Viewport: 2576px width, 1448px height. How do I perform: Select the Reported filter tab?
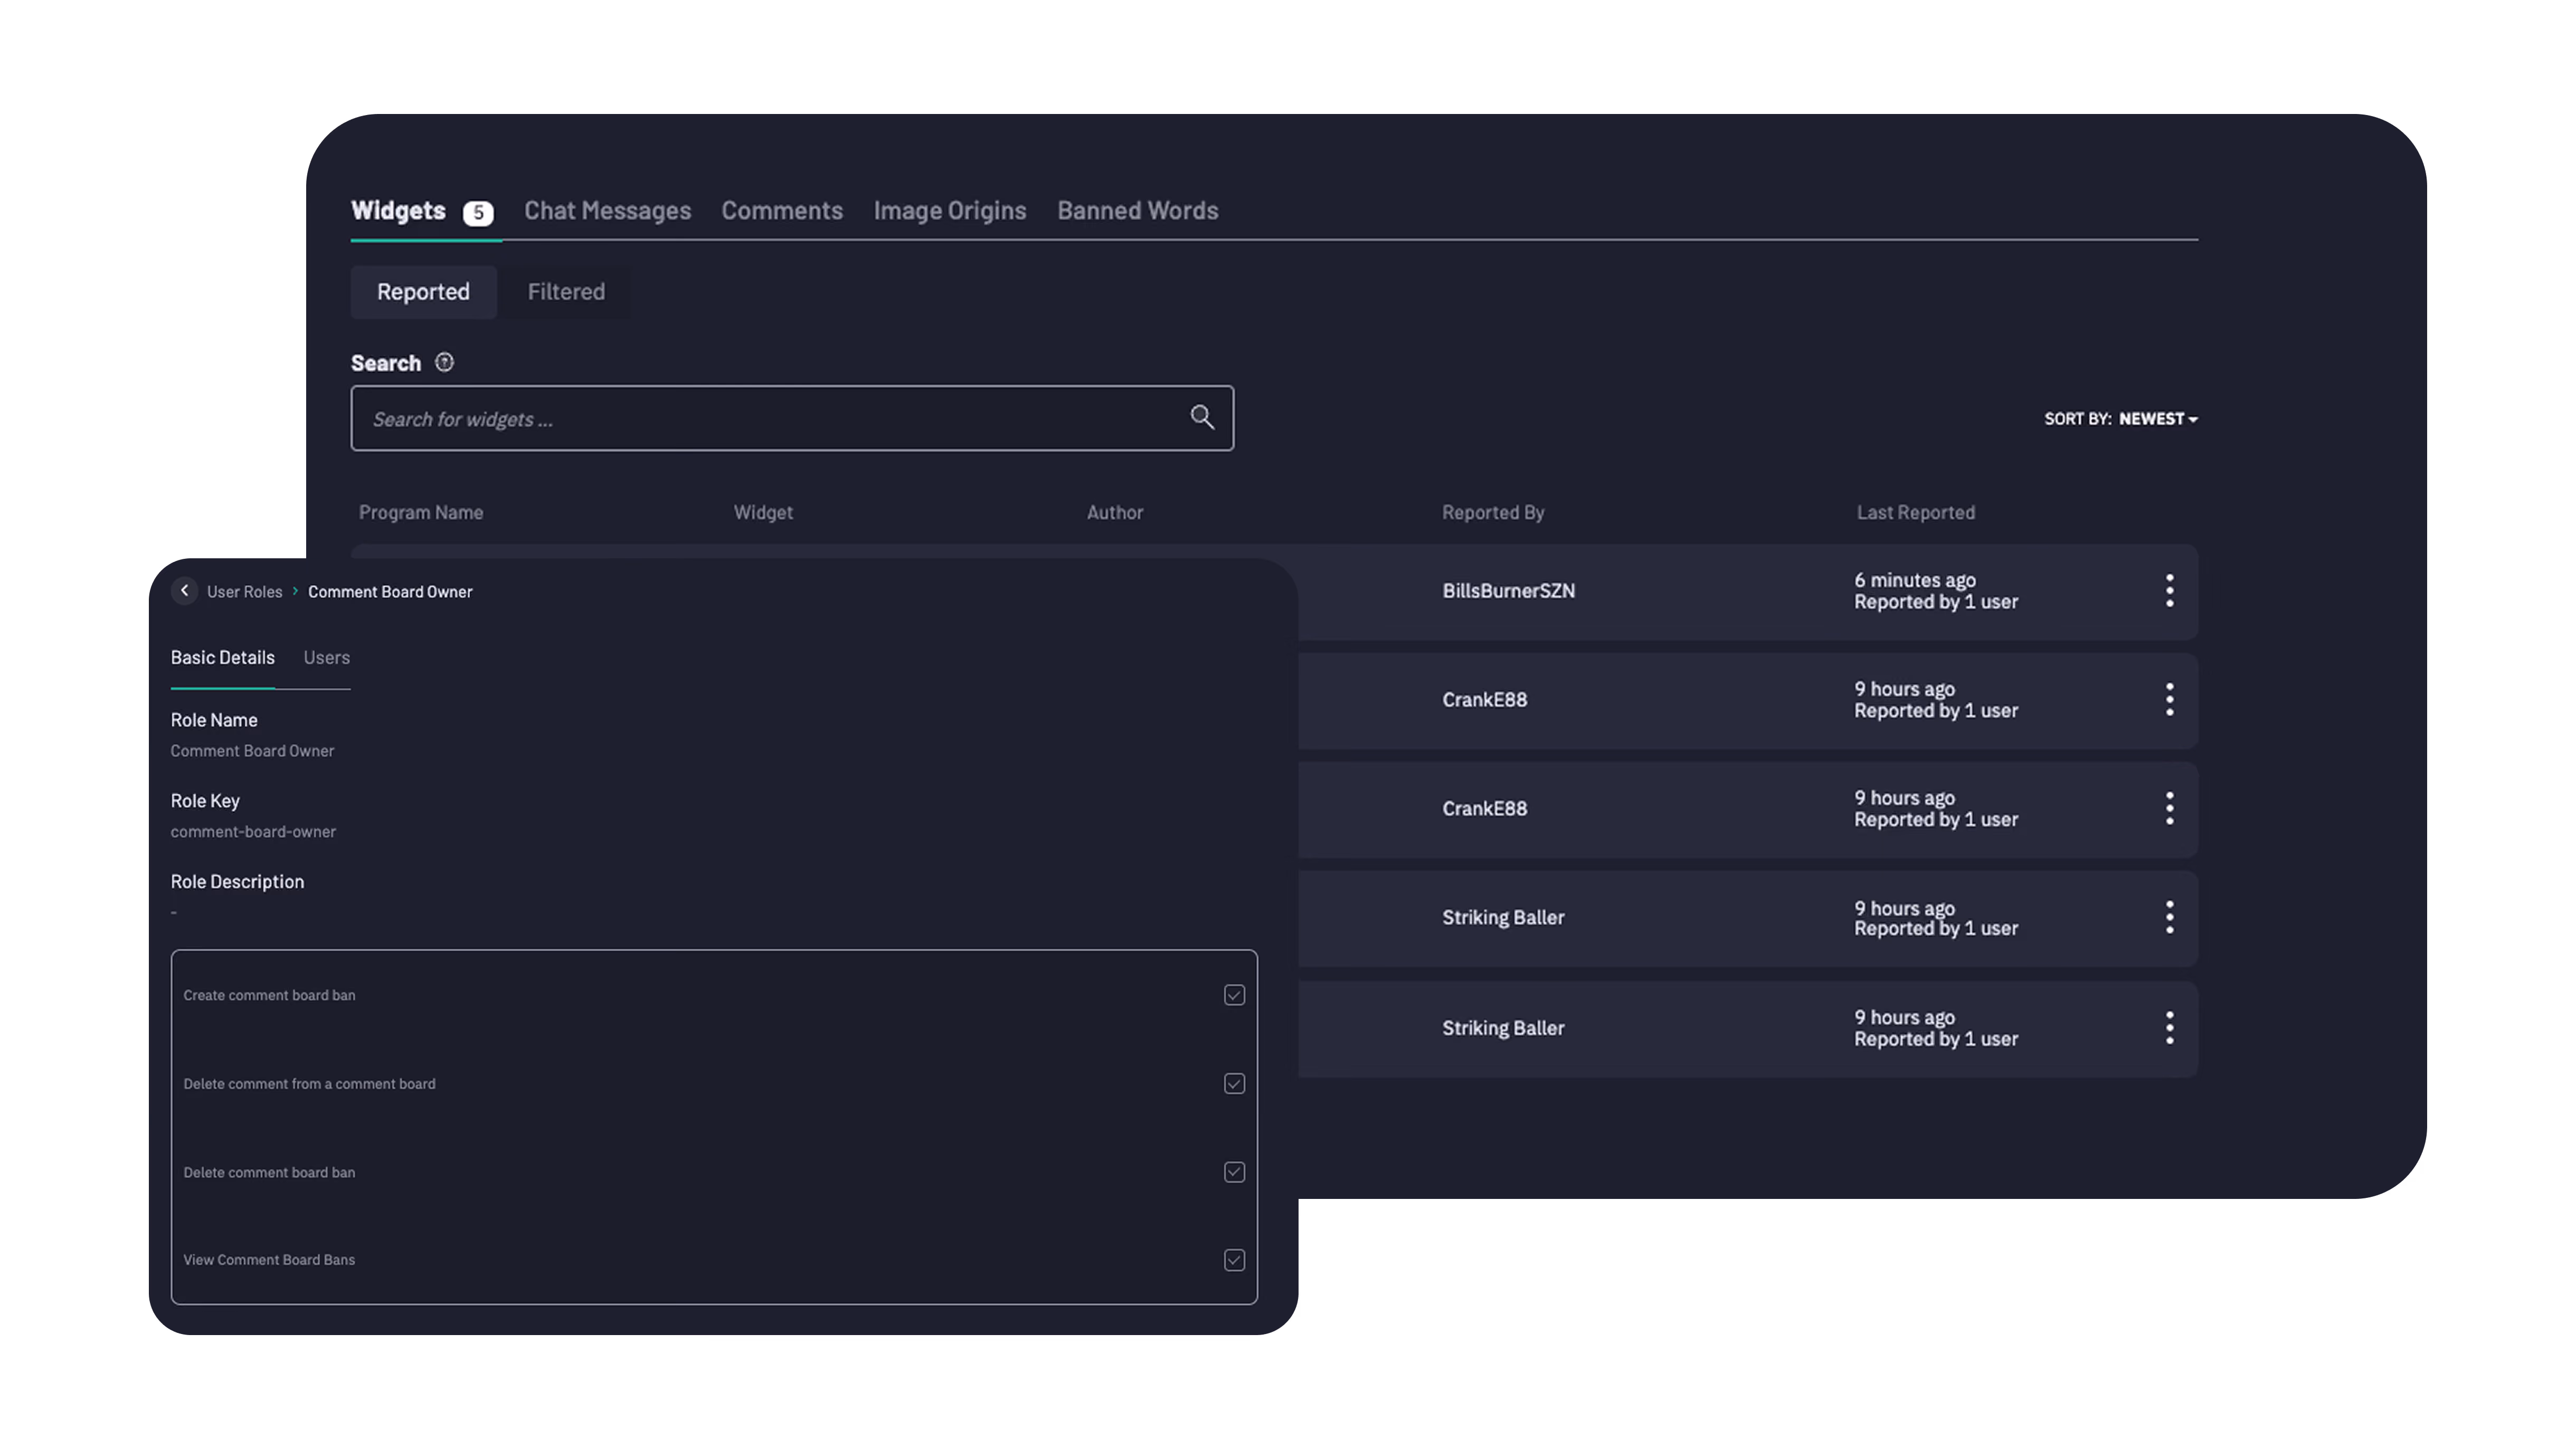tap(423, 292)
